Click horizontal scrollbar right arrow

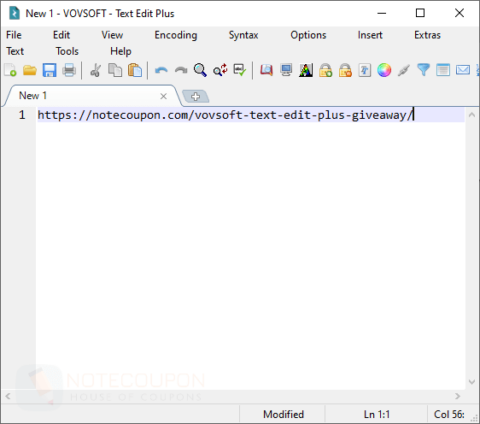[x=458, y=396]
